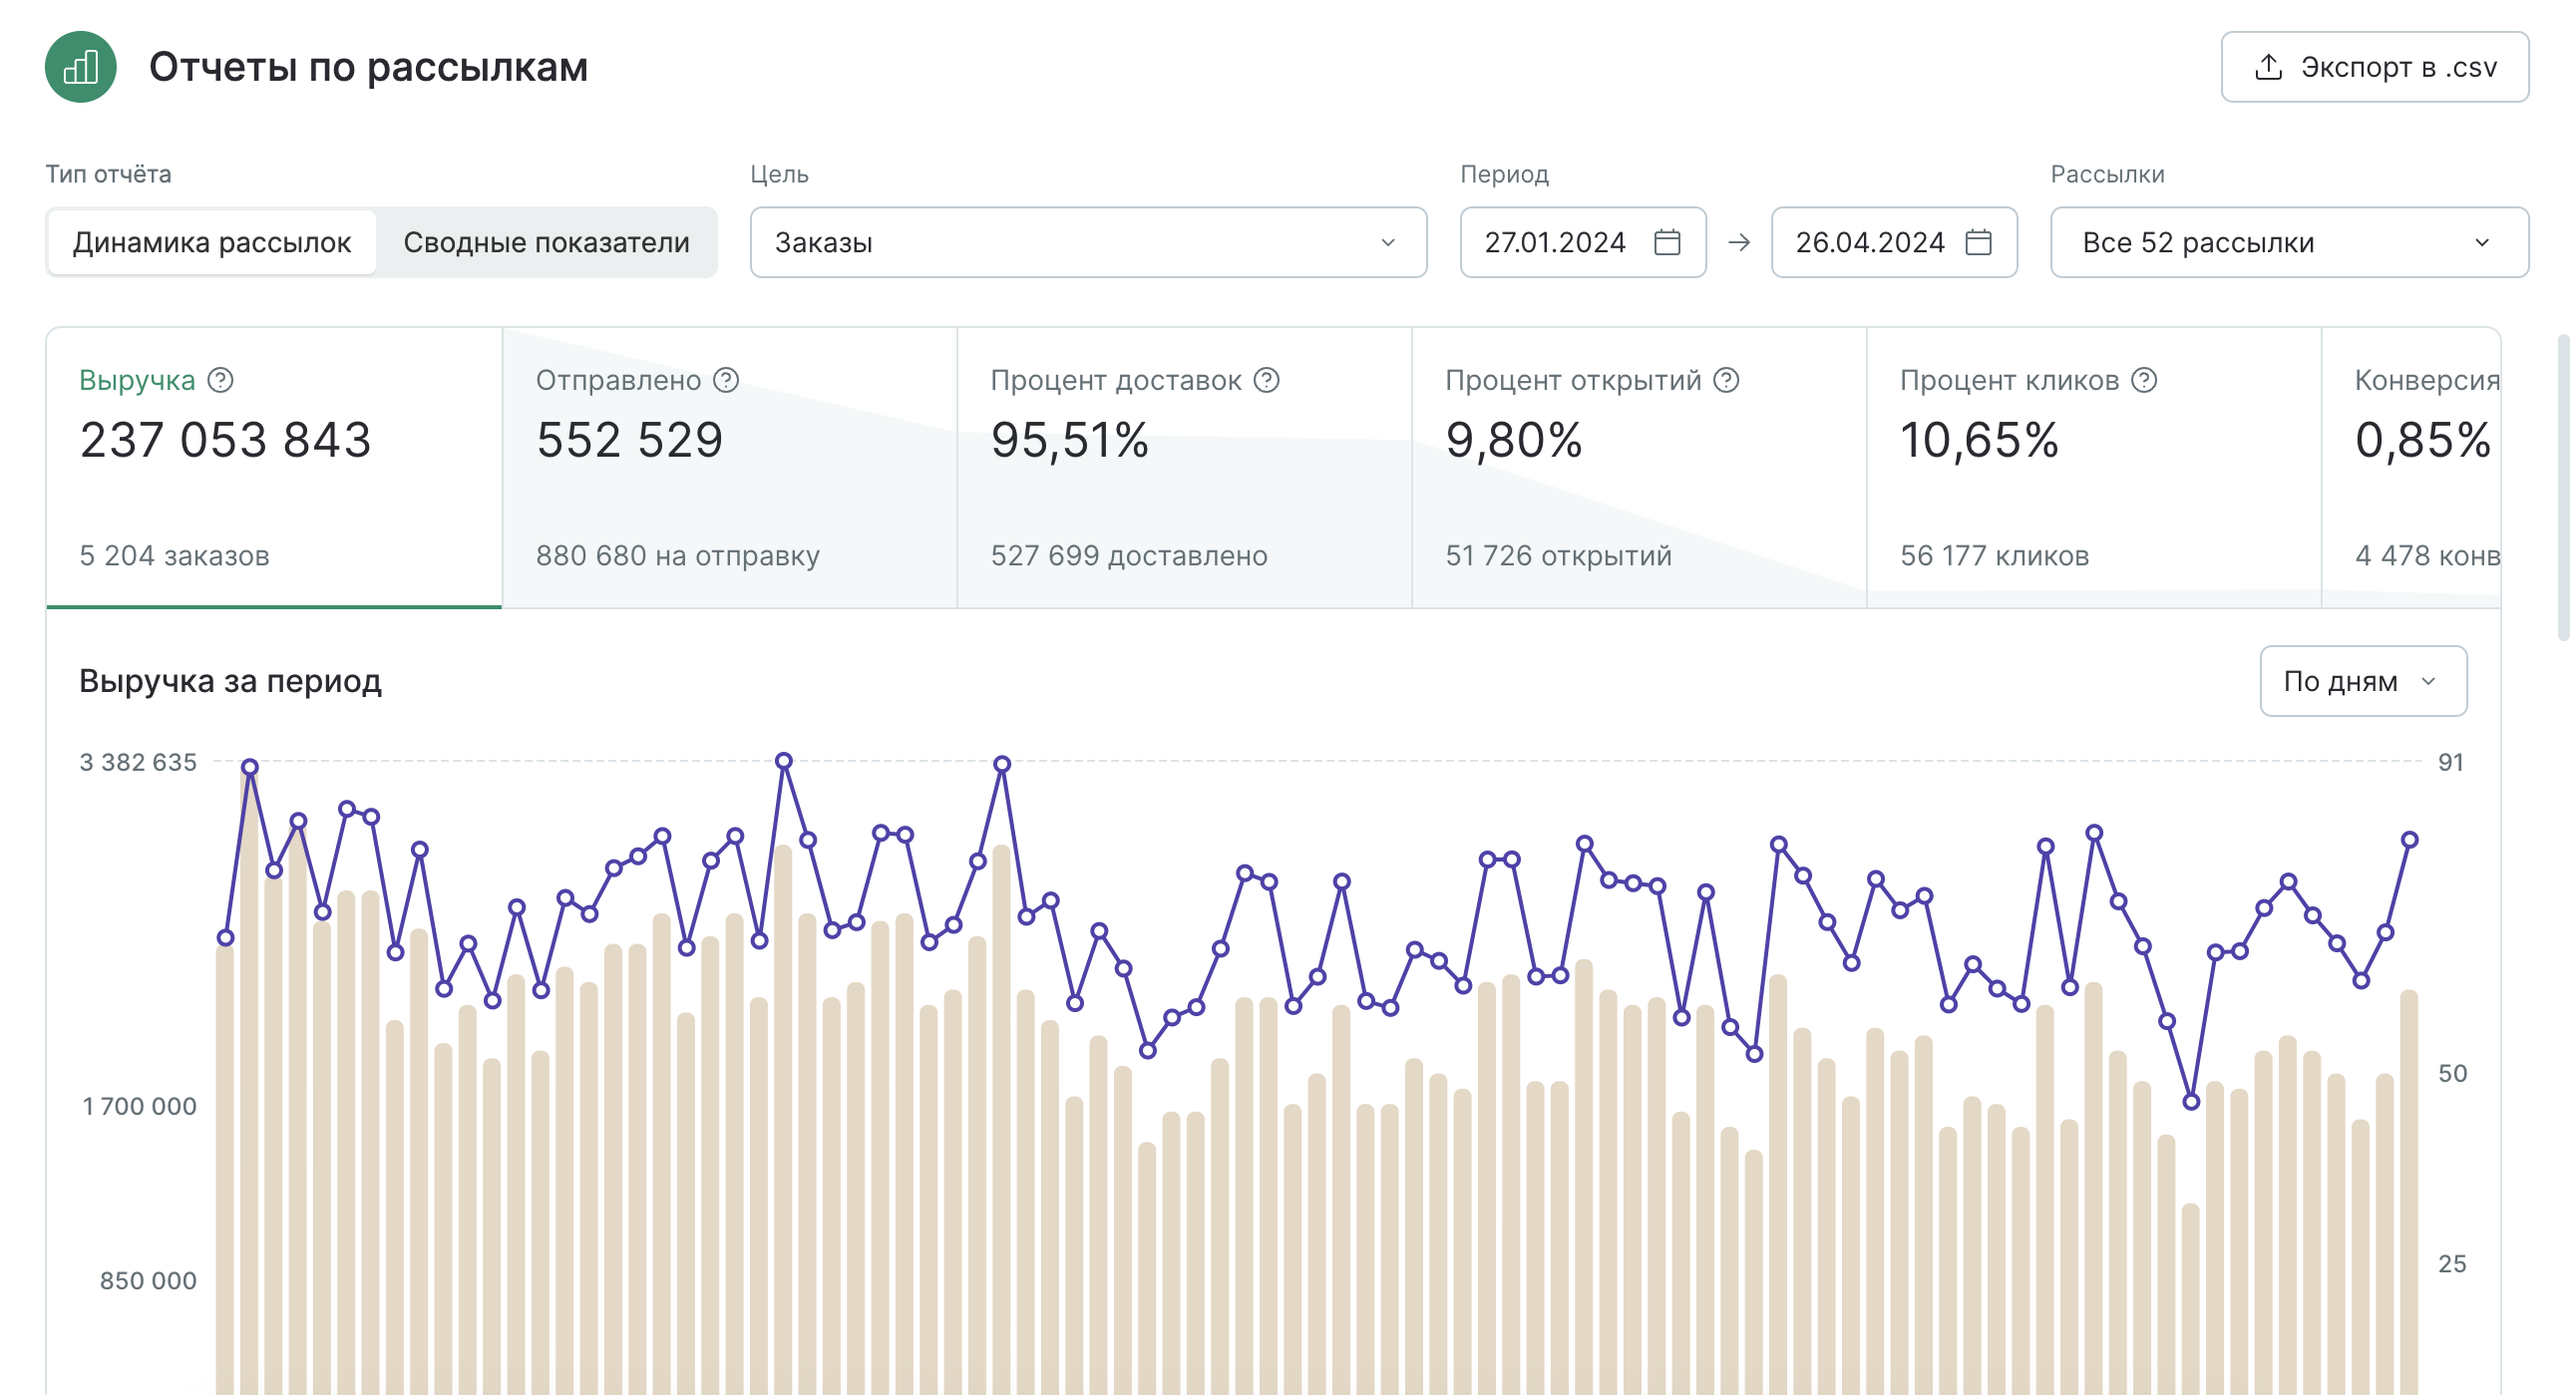Click the 527 699 доставлено text

(1129, 556)
